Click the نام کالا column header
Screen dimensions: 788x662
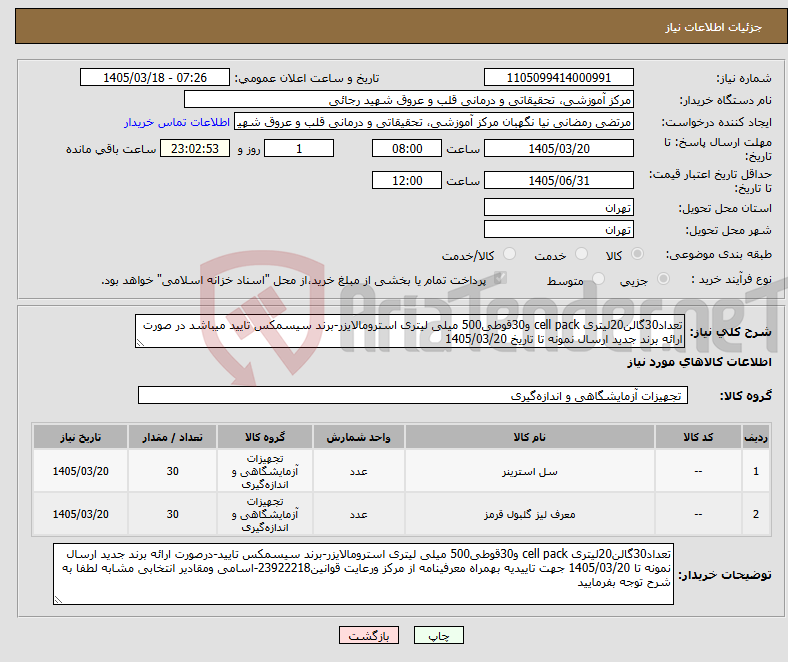pyautogui.click(x=530, y=437)
